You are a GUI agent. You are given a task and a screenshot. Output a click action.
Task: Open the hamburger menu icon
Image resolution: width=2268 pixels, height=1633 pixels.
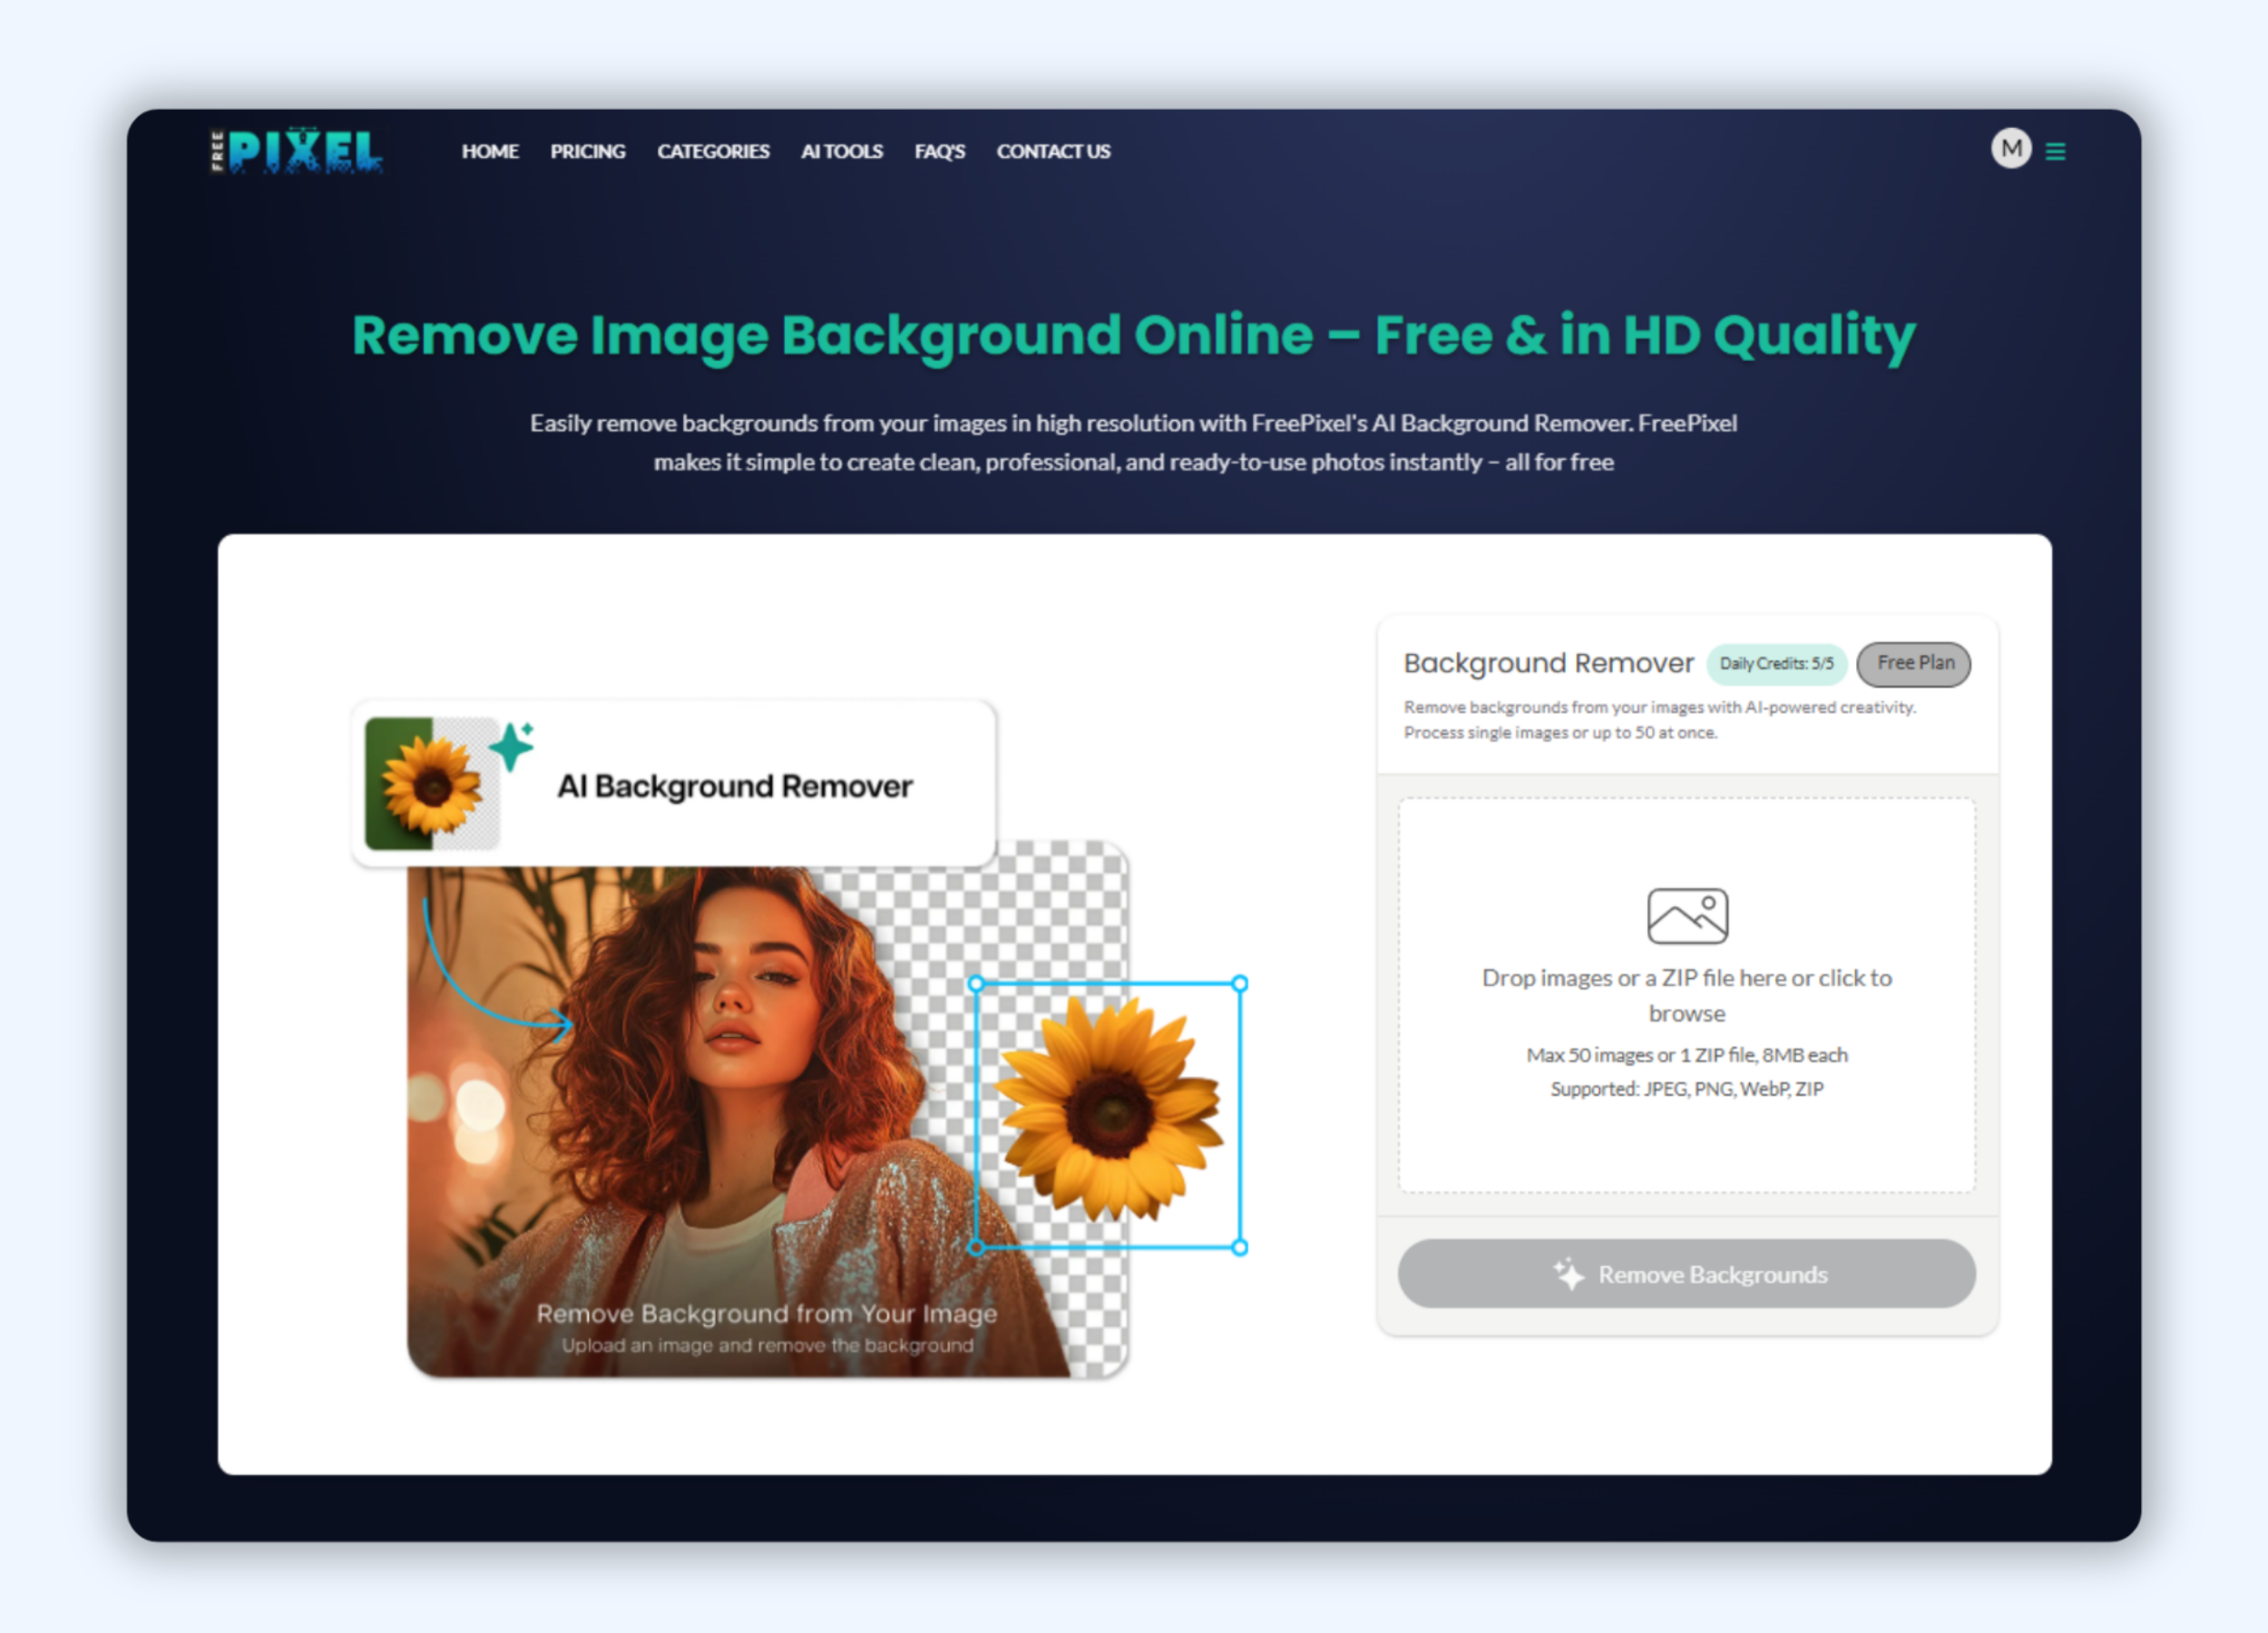pyautogui.click(x=2055, y=151)
